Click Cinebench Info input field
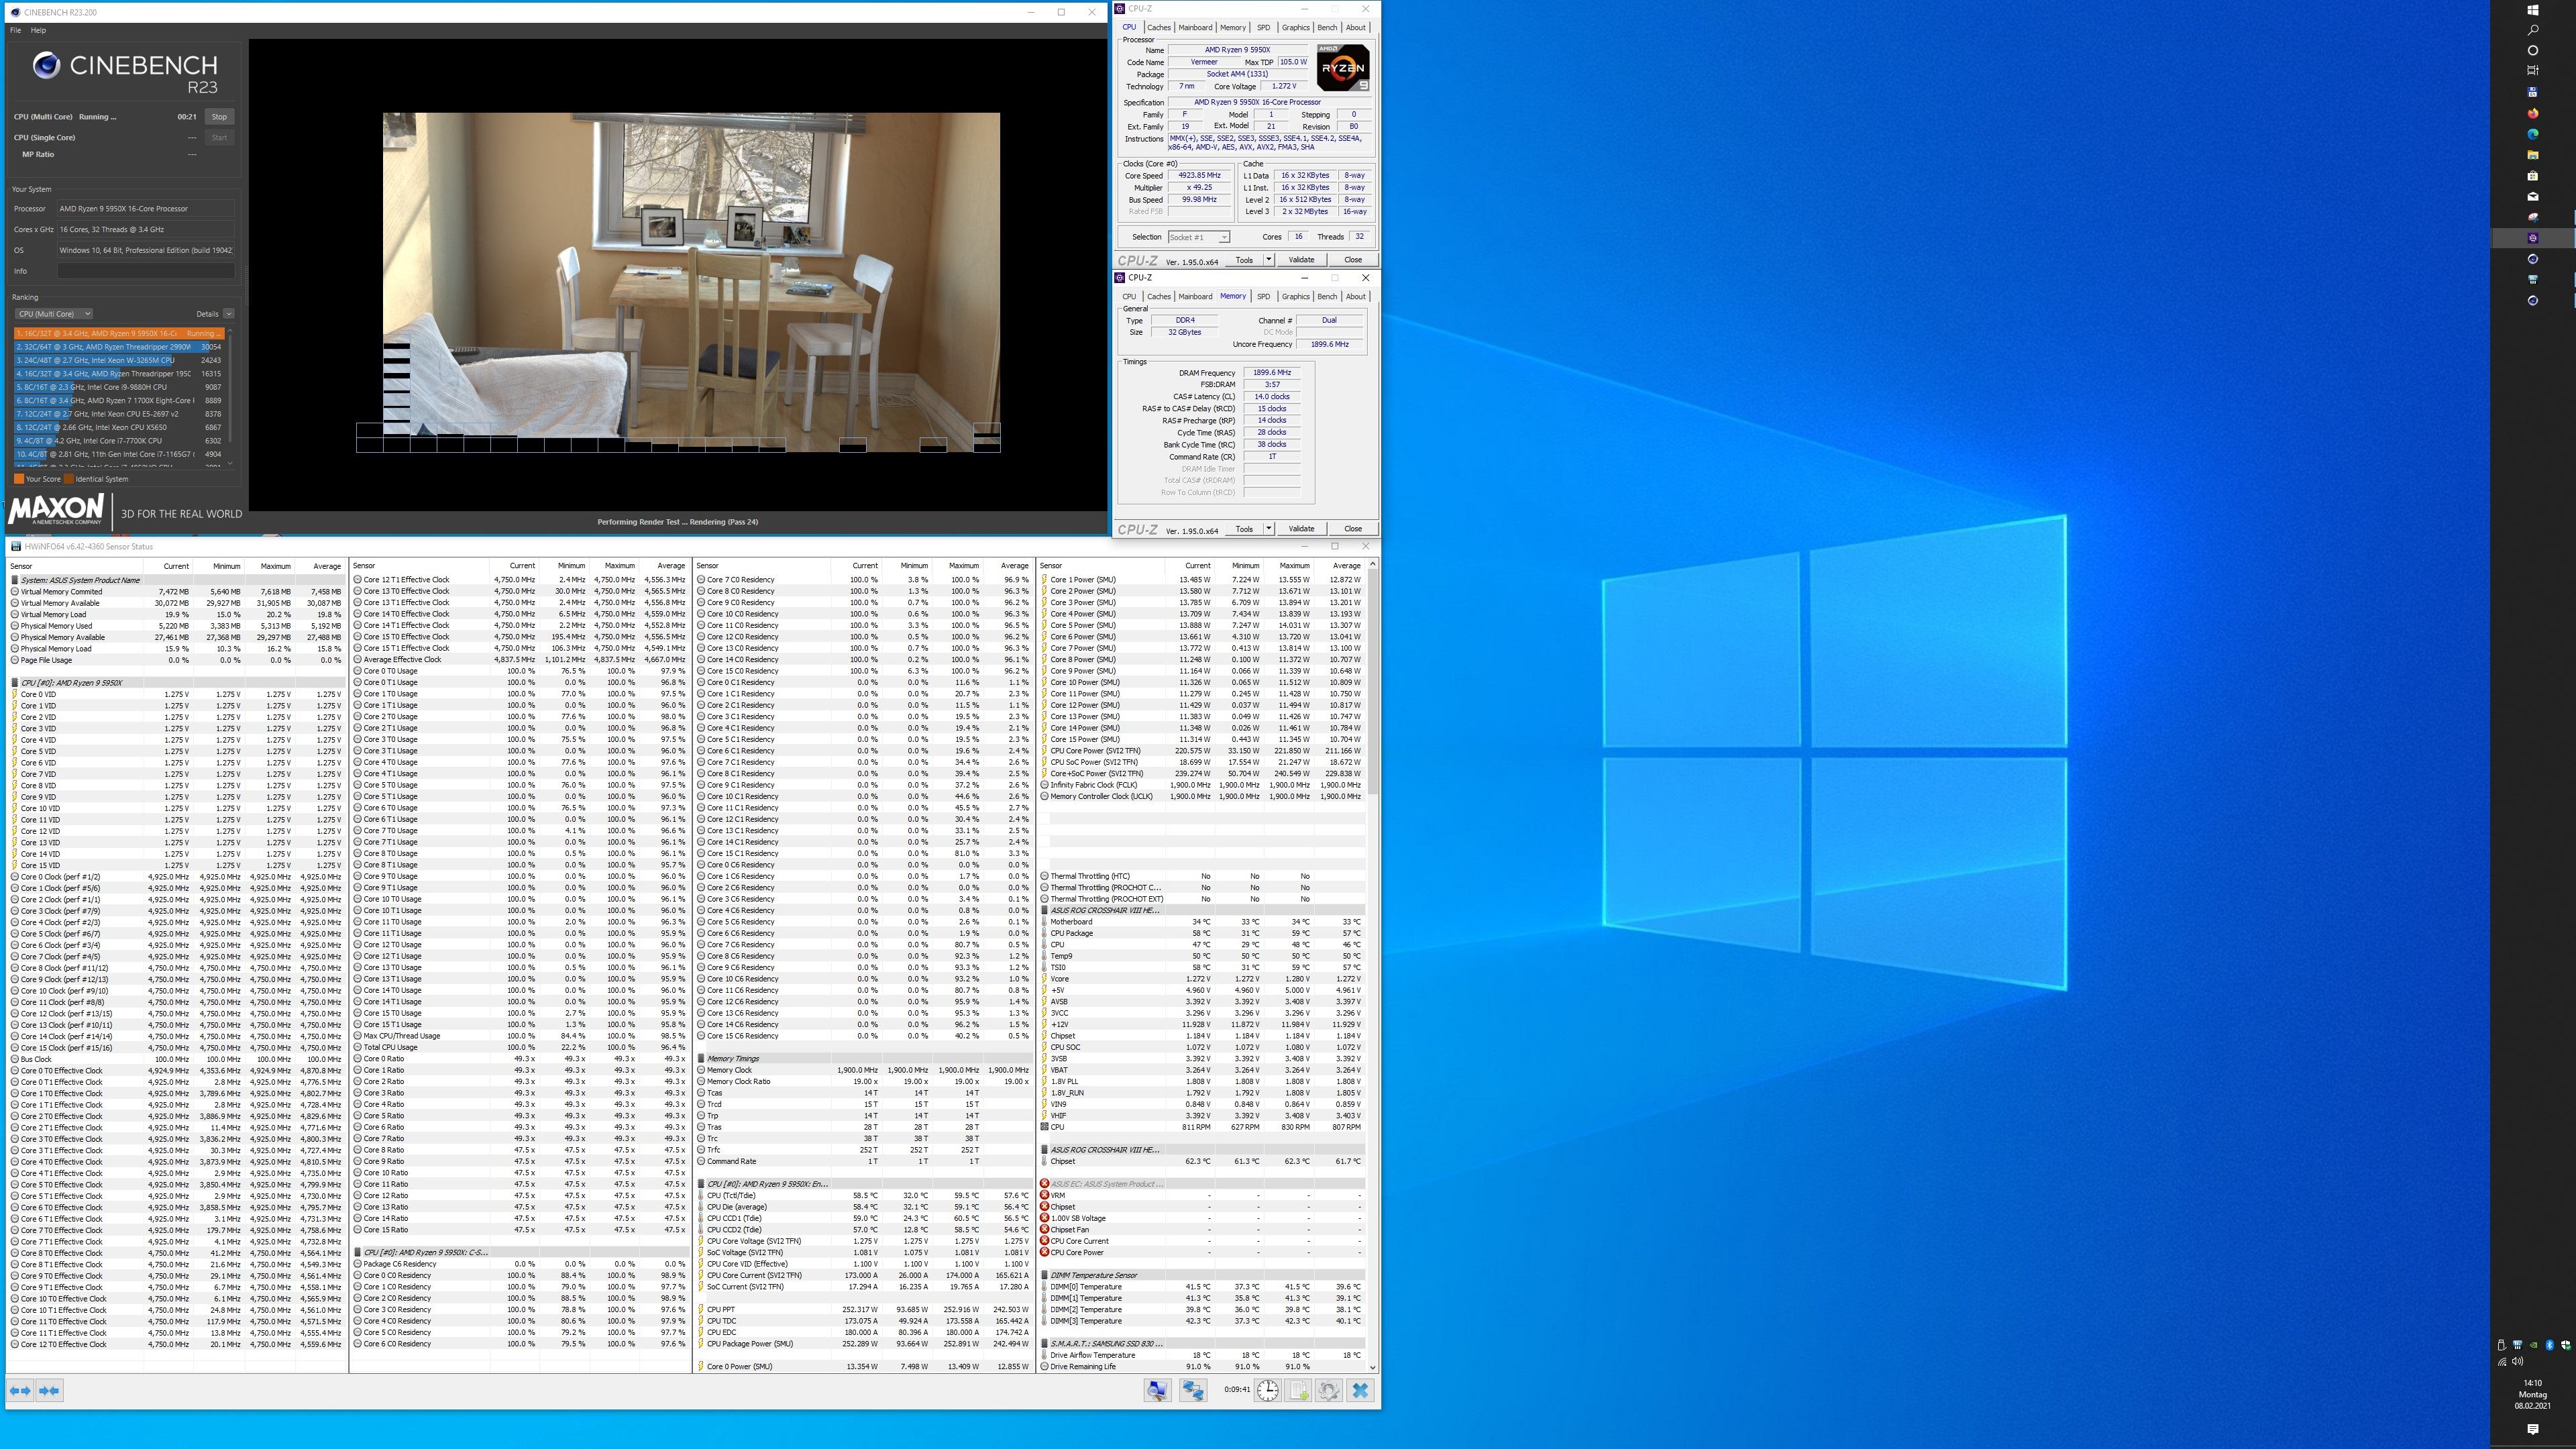The width and height of the screenshot is (2576, 1449). (x=146, y=271)
